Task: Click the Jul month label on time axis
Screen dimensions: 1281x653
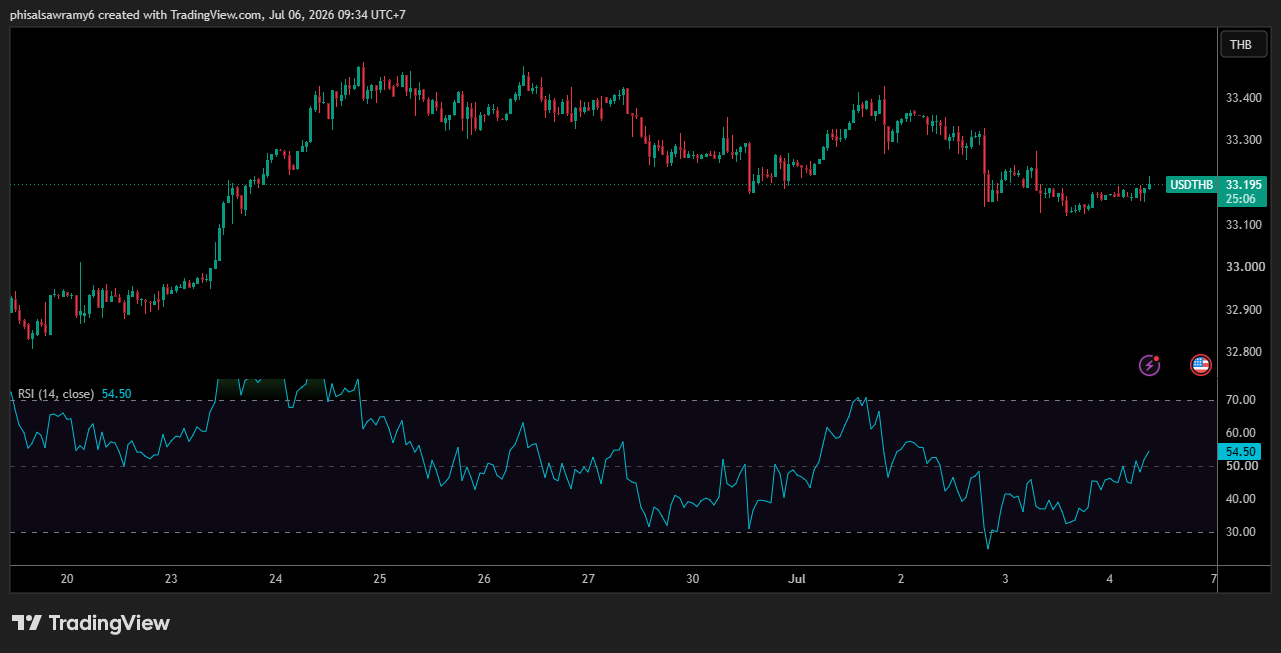Action: pyautogui.click(x=797, y=579)
